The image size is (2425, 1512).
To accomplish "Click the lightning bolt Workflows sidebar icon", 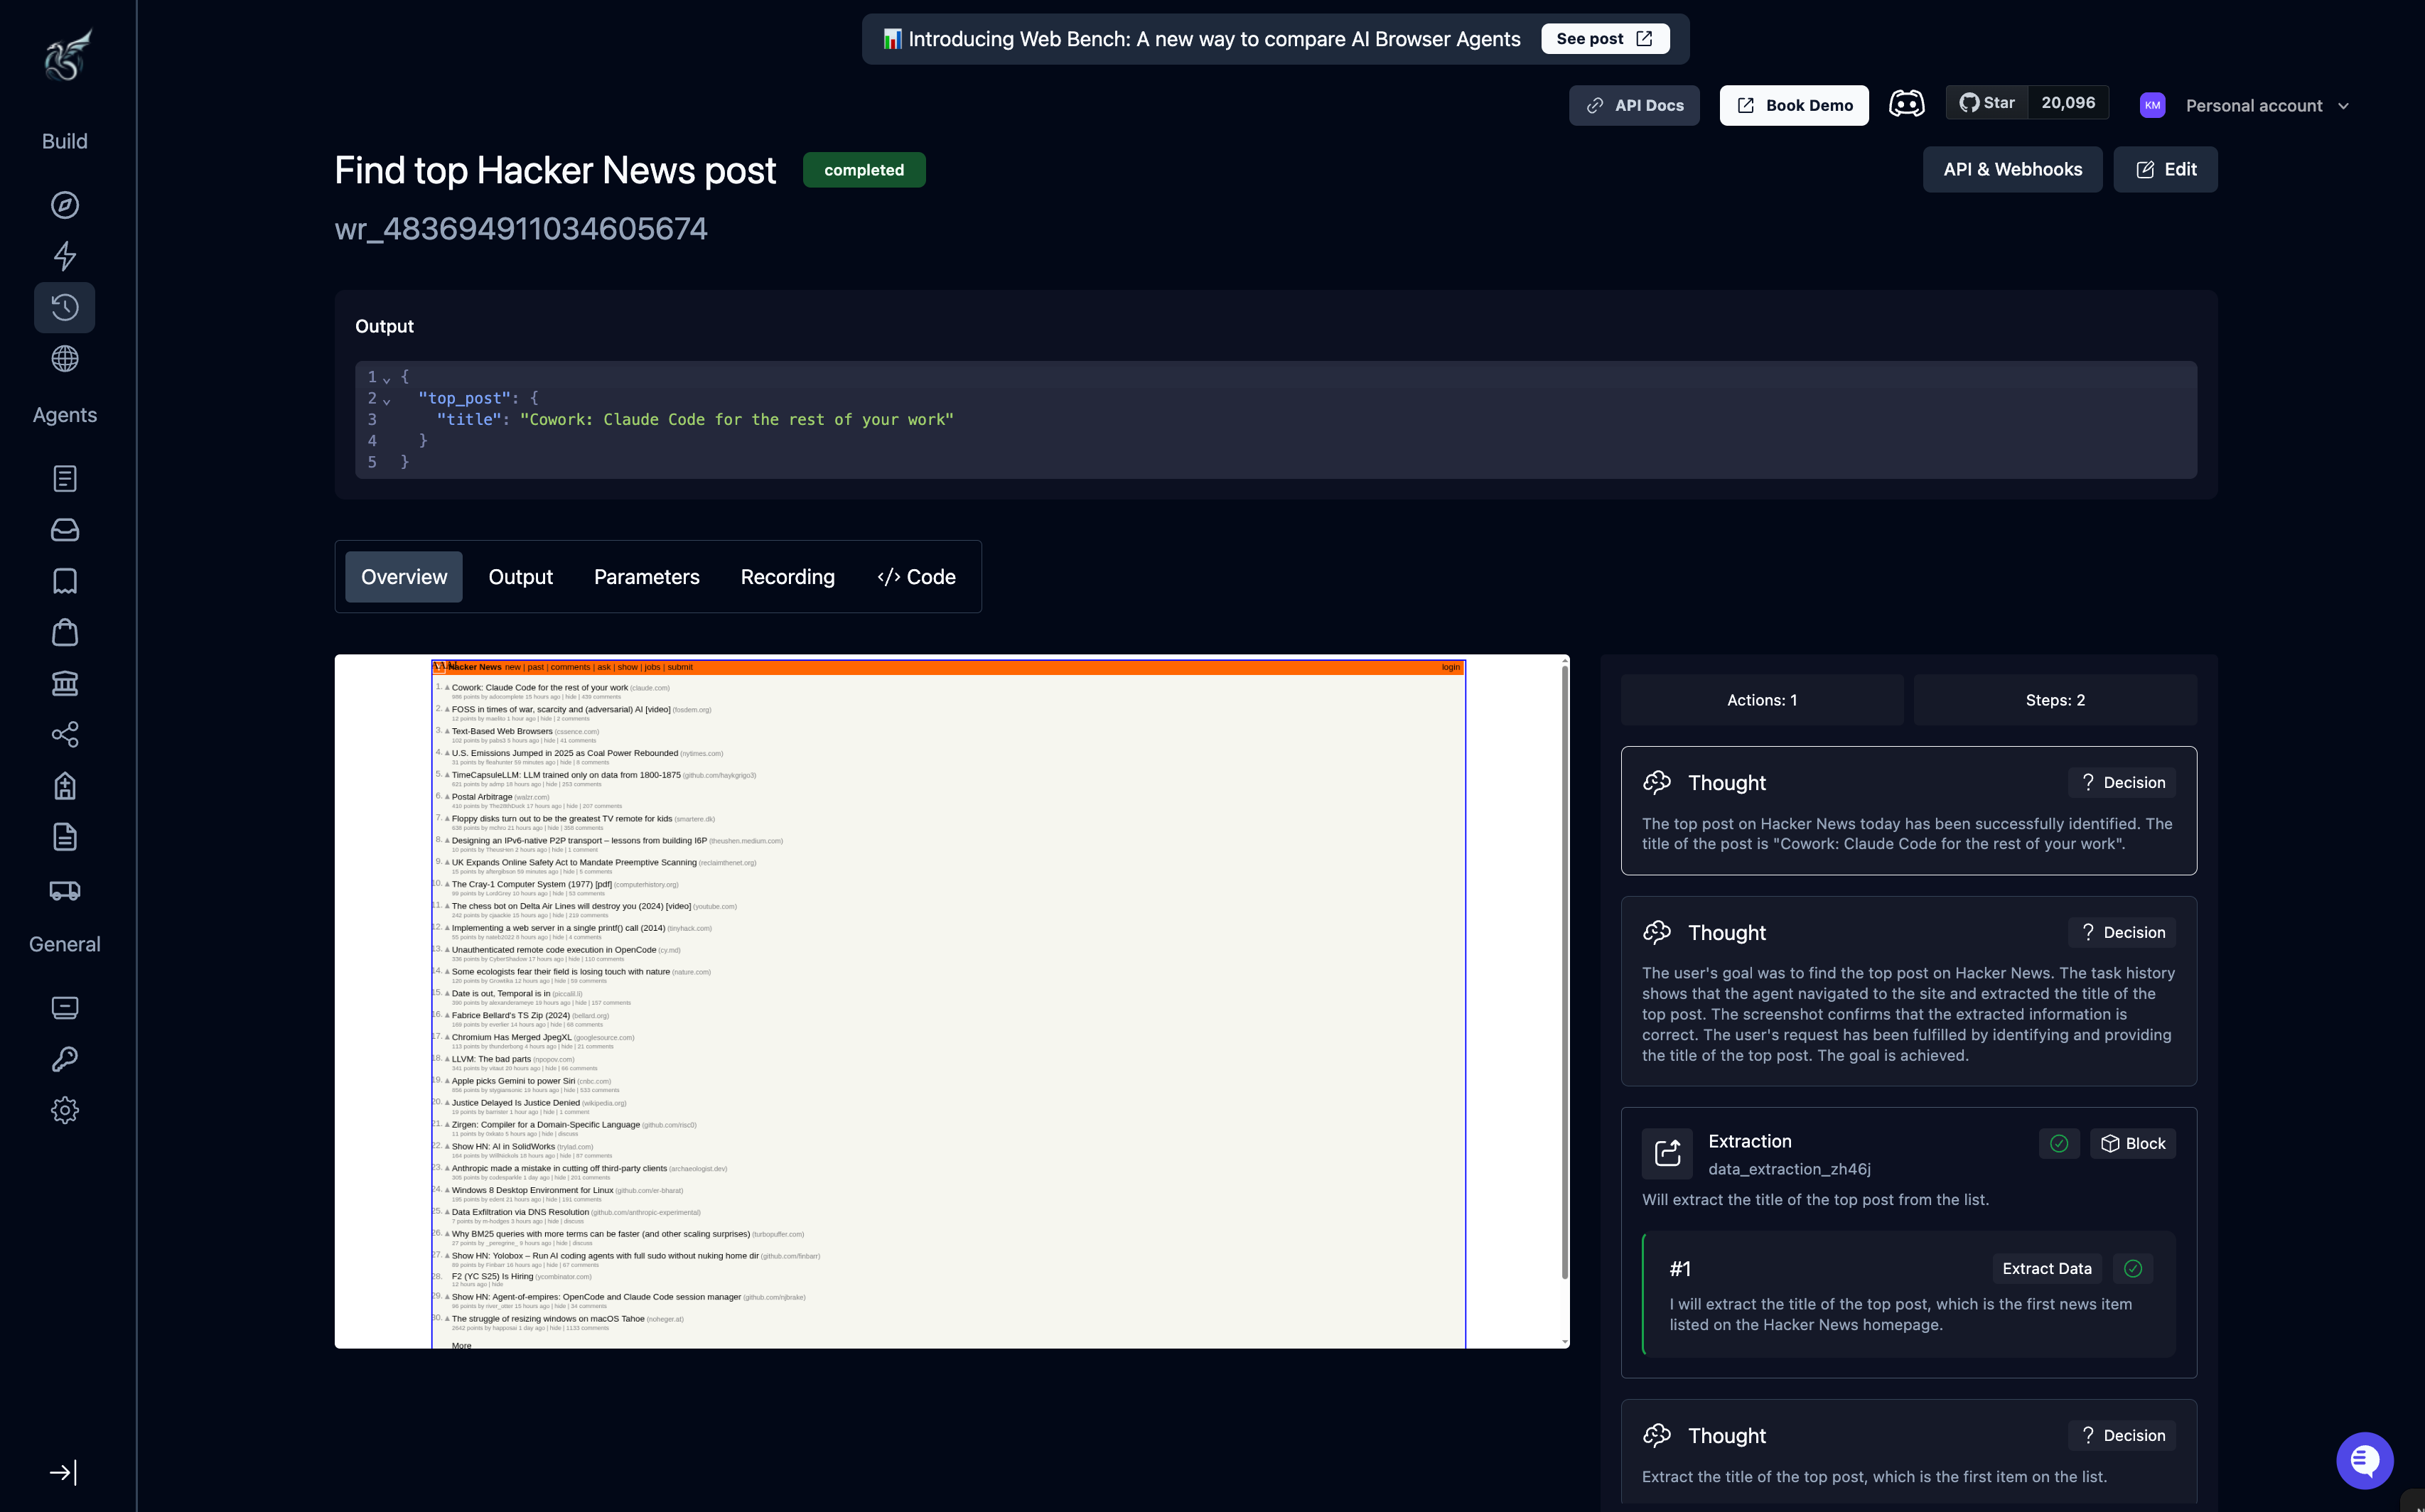I will point(65,256).
